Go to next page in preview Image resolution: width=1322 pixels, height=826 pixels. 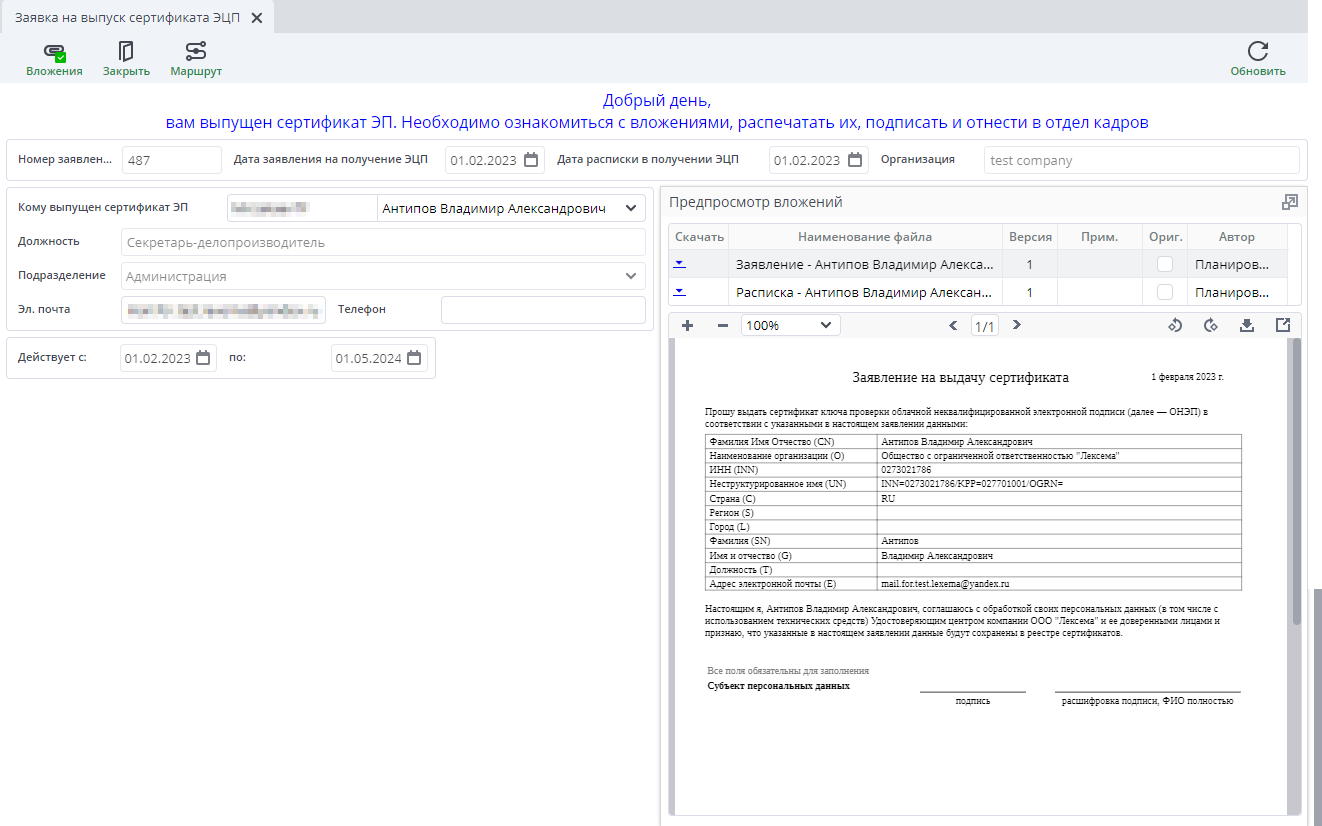1017,325
